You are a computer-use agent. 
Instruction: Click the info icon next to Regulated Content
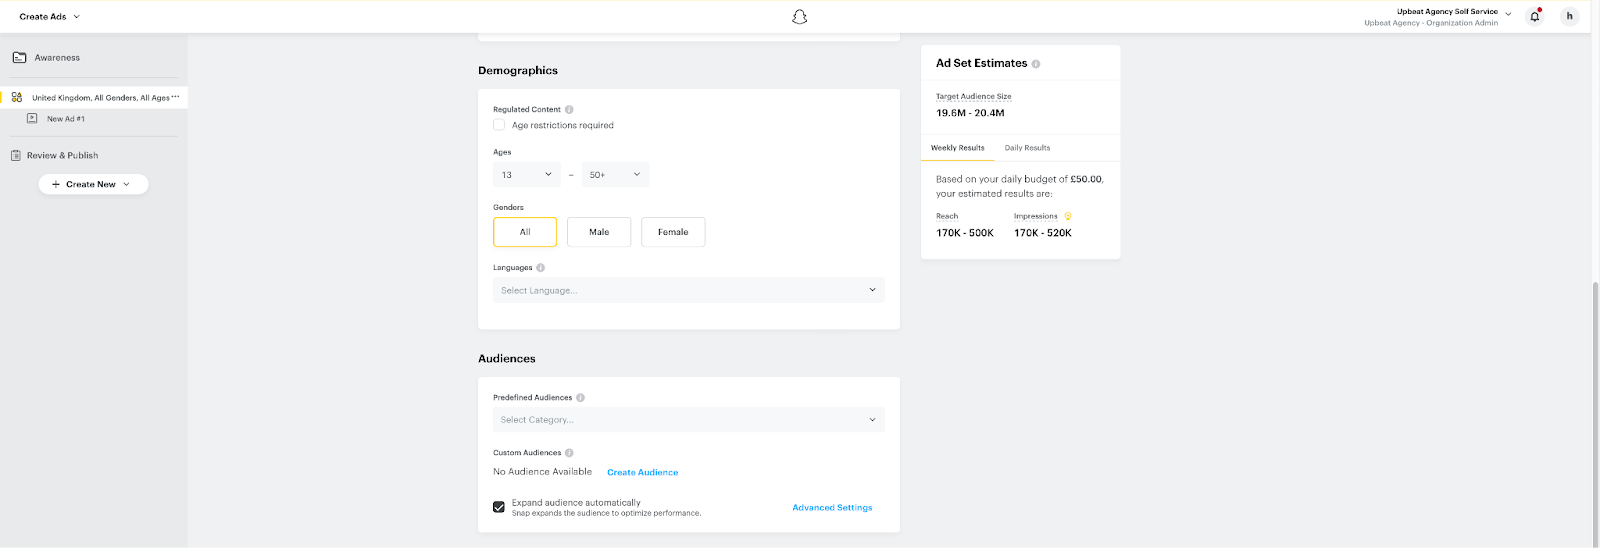pyautogui.click(x=569, y=110)
